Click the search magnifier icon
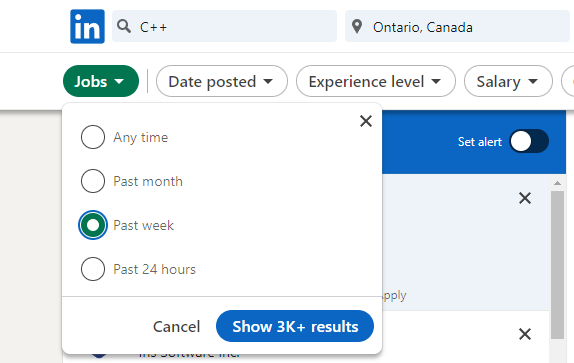The width and height of the screenshot is (574, 363). pos(124,26)
